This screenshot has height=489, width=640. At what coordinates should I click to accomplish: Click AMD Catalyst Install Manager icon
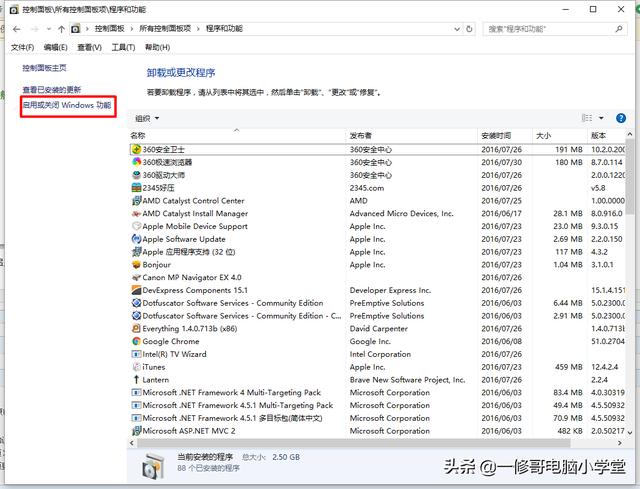click(136, 213)
